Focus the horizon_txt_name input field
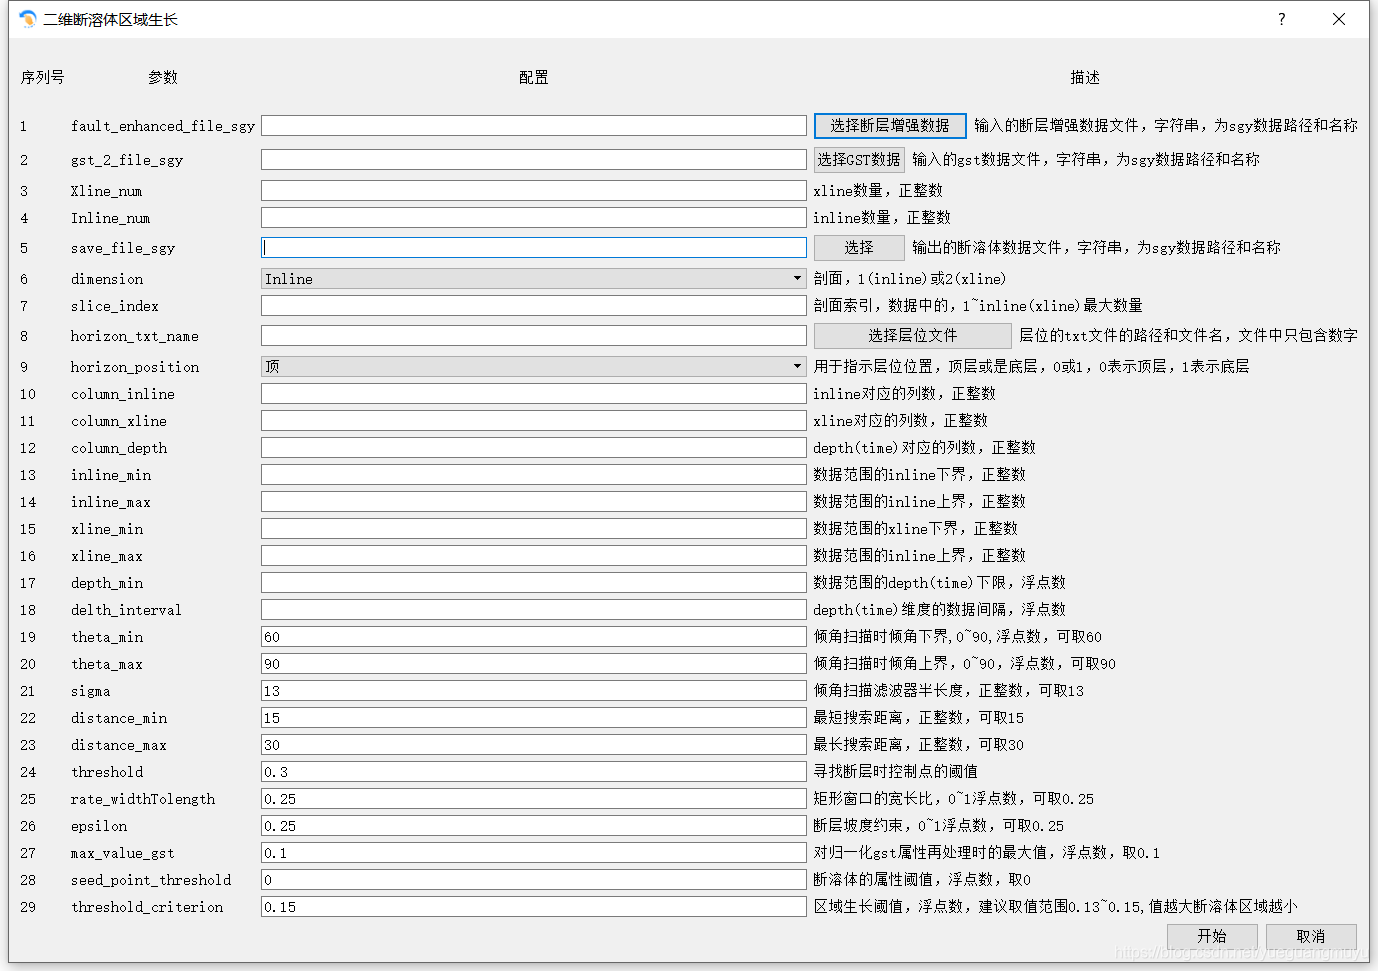This screenshot has height=971, width=1378. (x=534, y=335)
